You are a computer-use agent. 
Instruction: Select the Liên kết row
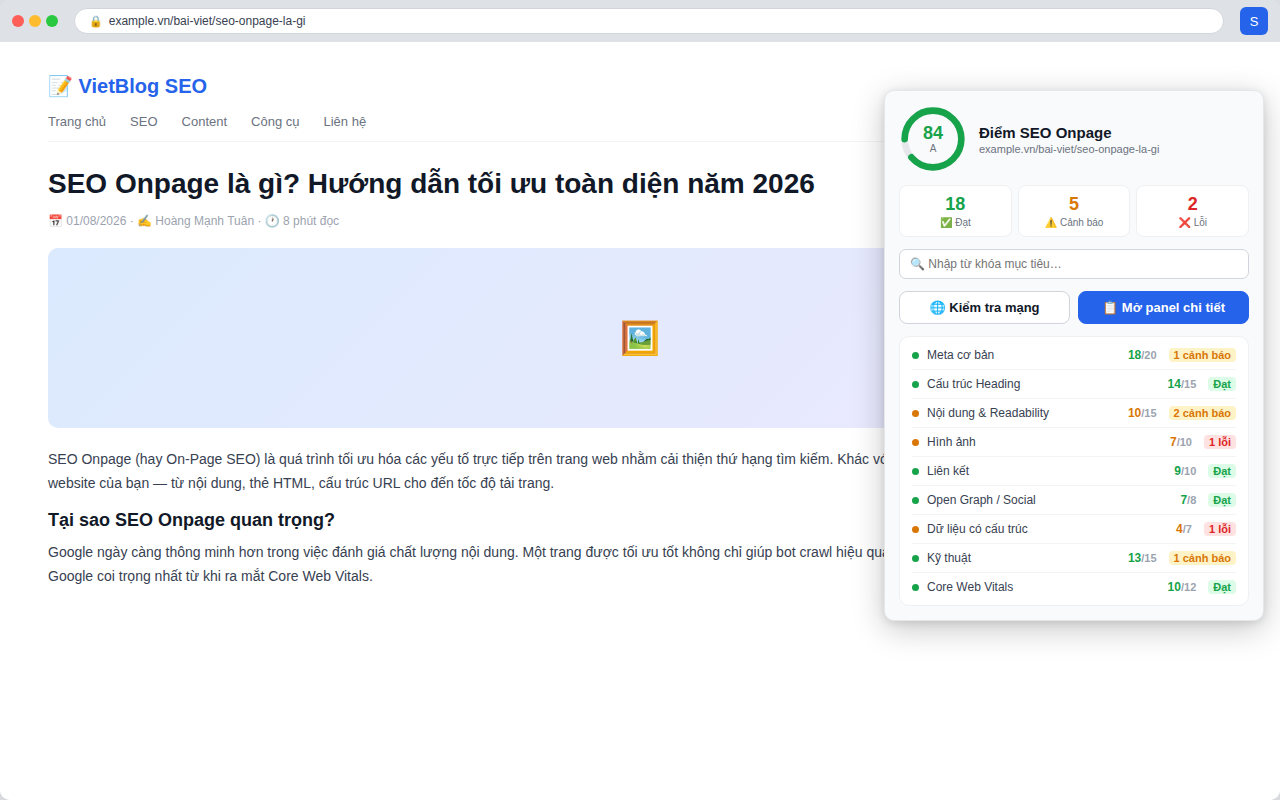pos(1074,471)
